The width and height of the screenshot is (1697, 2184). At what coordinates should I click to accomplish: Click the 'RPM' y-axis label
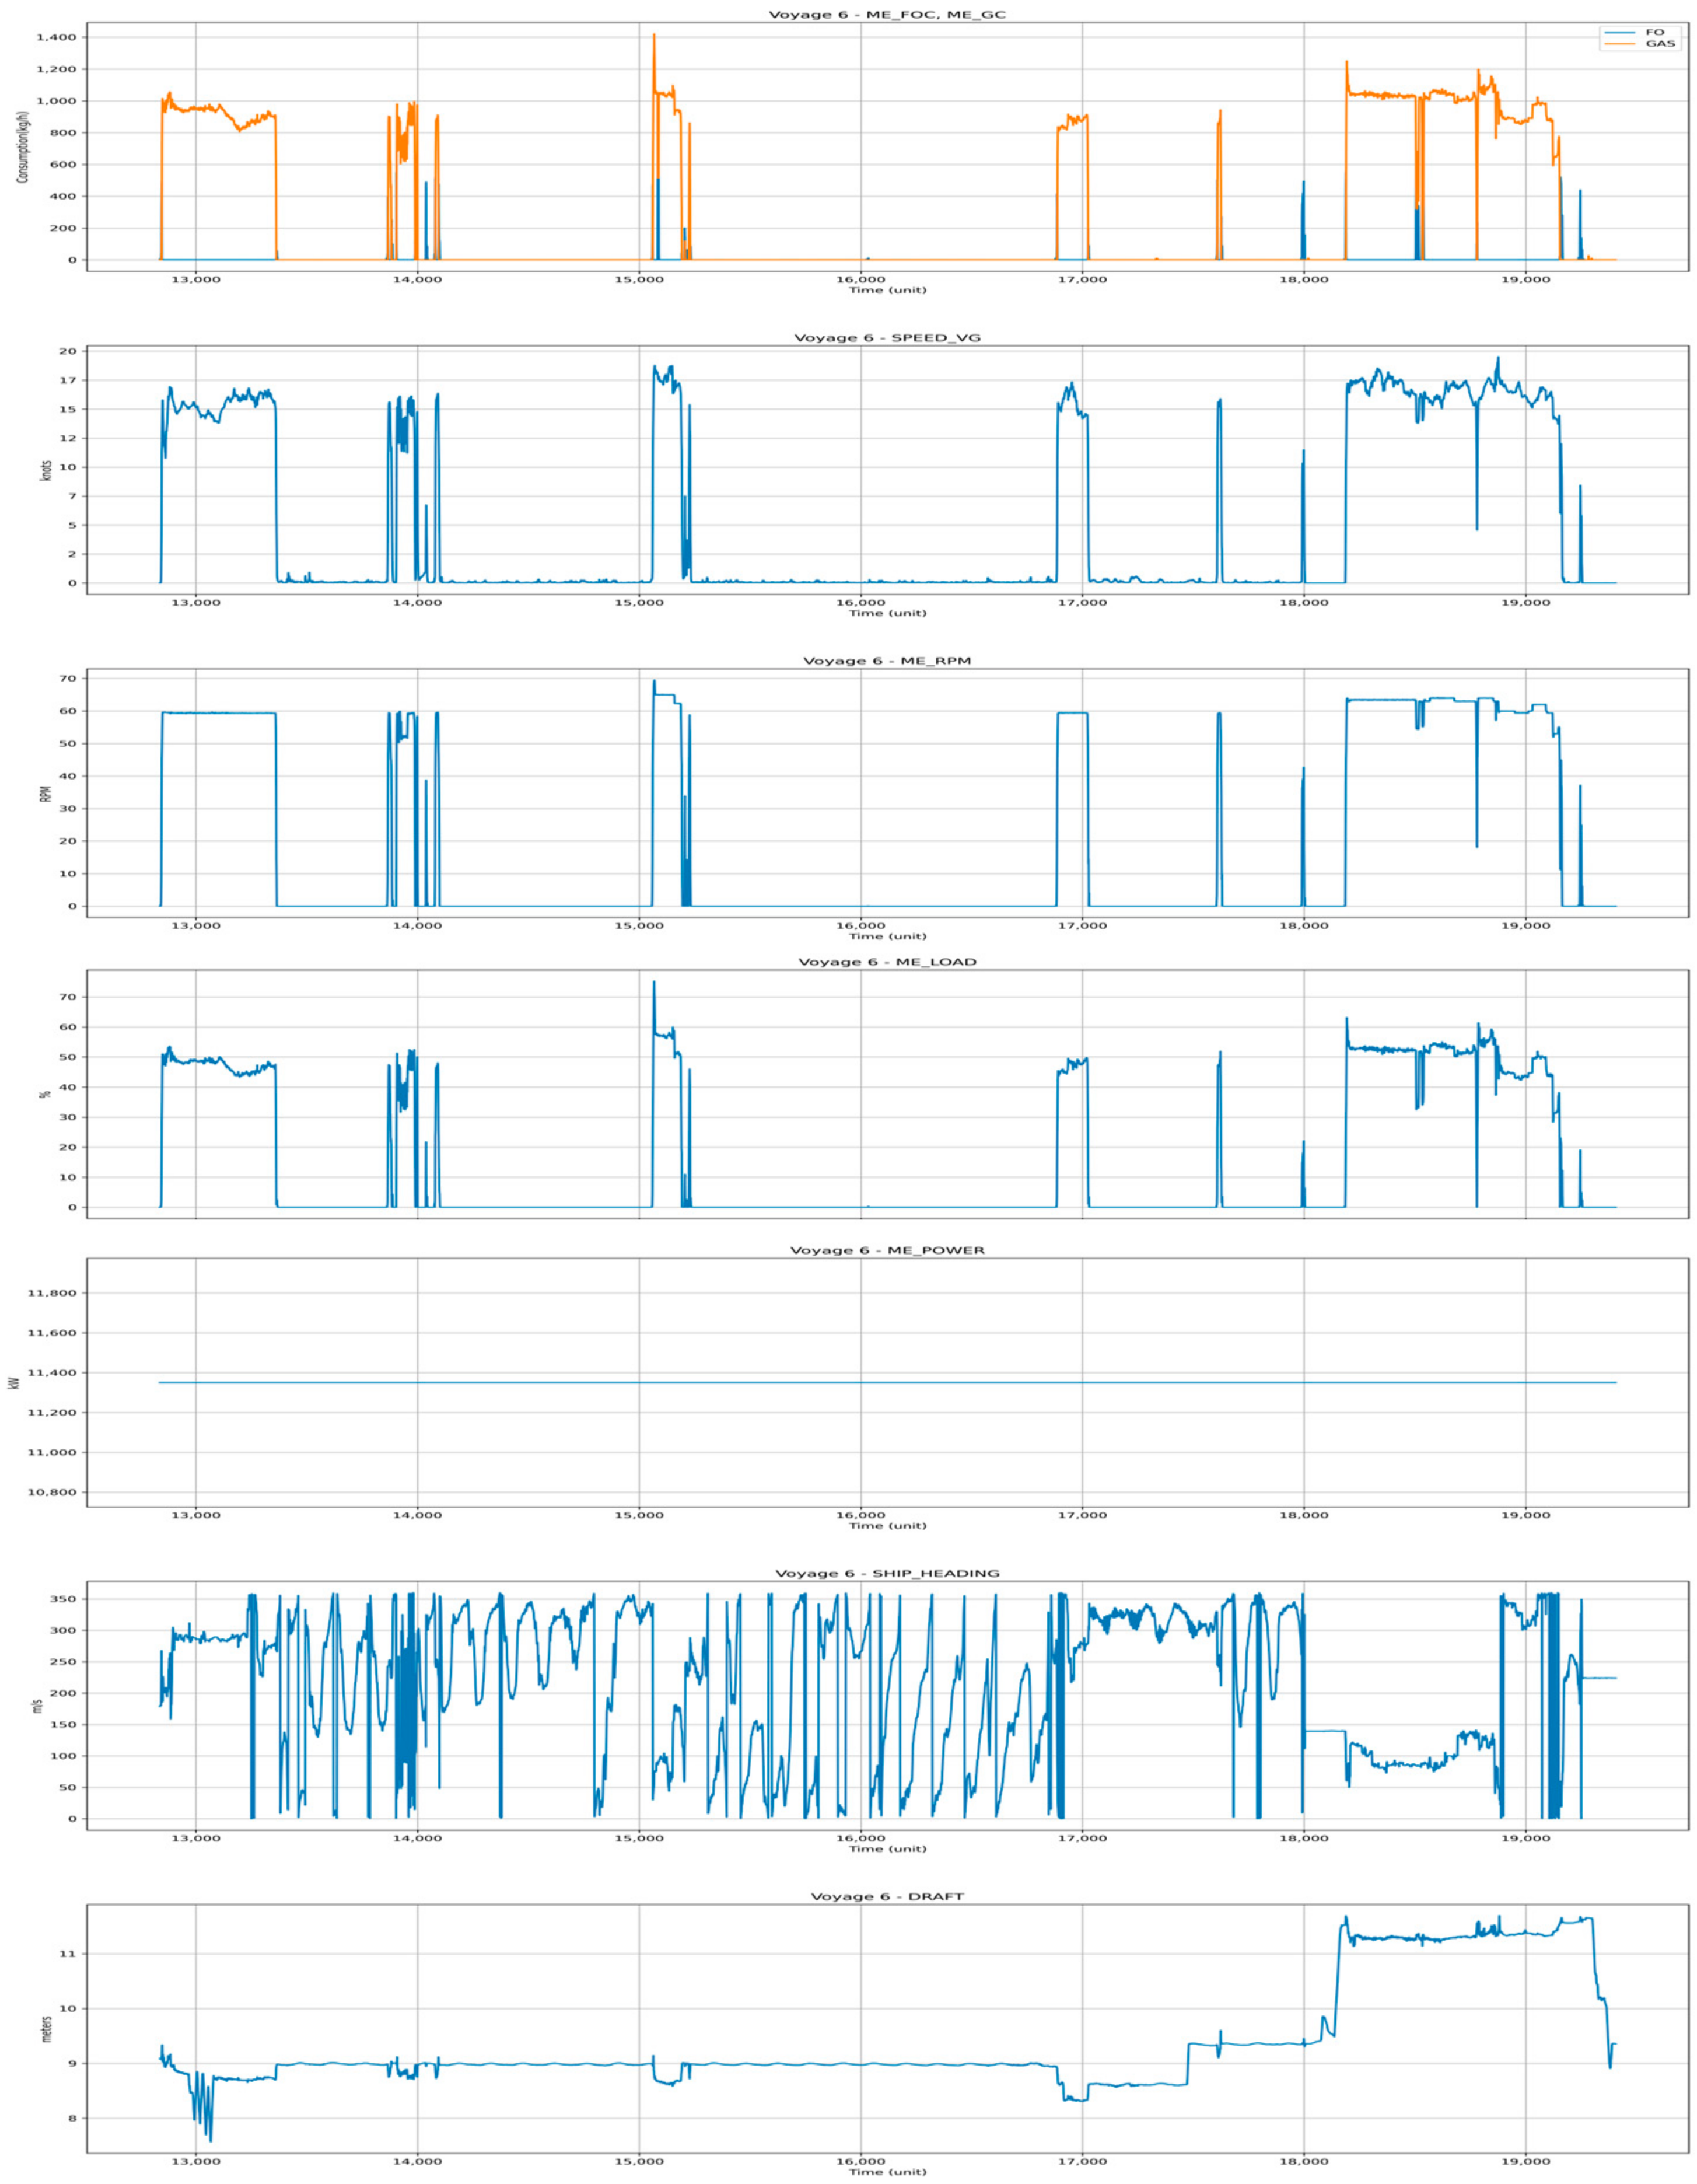point(45,793)
